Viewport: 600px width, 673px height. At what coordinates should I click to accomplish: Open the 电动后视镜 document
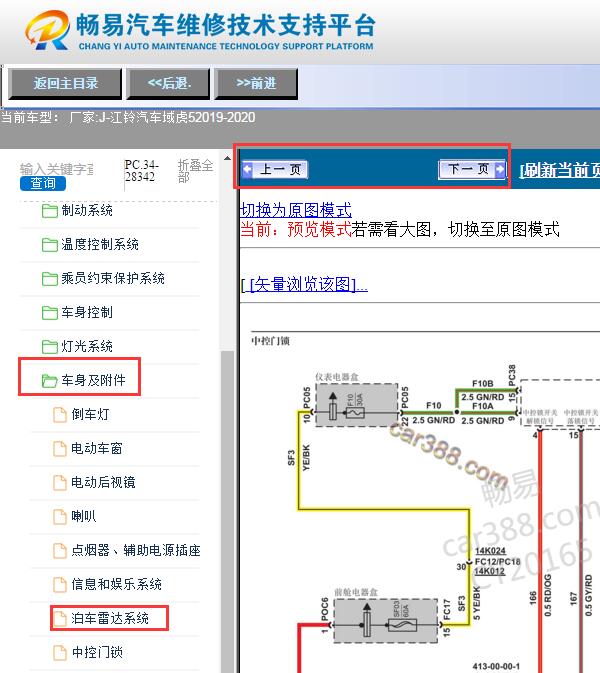[103, 482]
